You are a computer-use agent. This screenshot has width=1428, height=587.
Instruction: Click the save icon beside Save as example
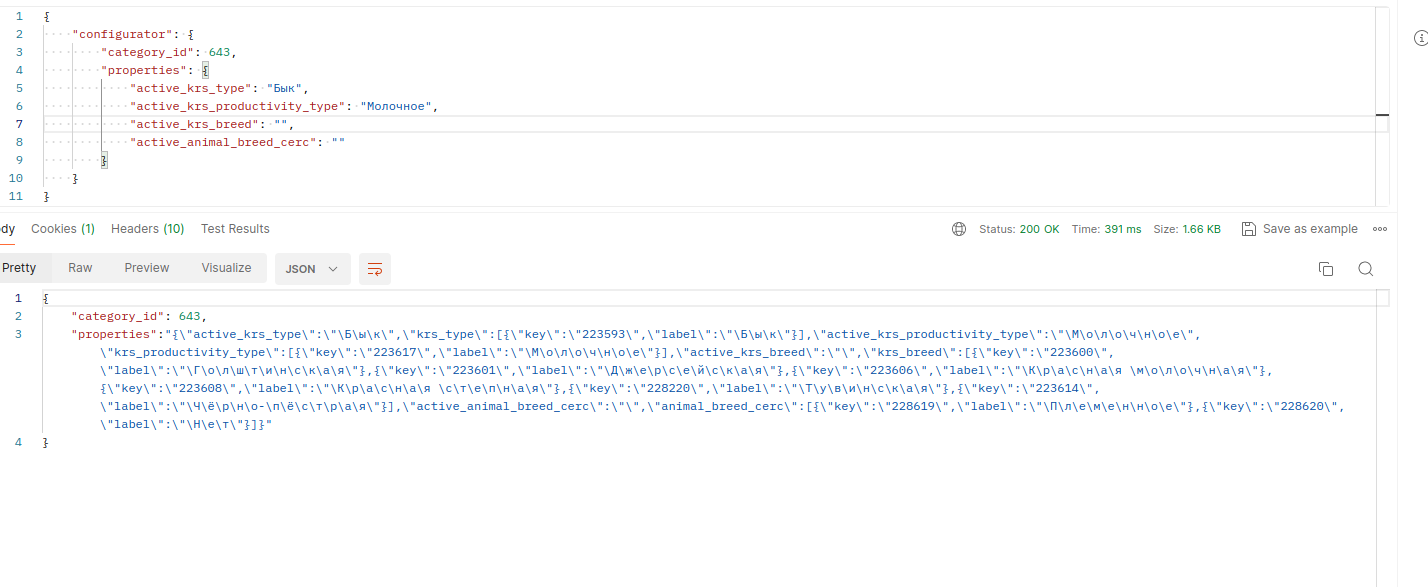coord(1248,229)
